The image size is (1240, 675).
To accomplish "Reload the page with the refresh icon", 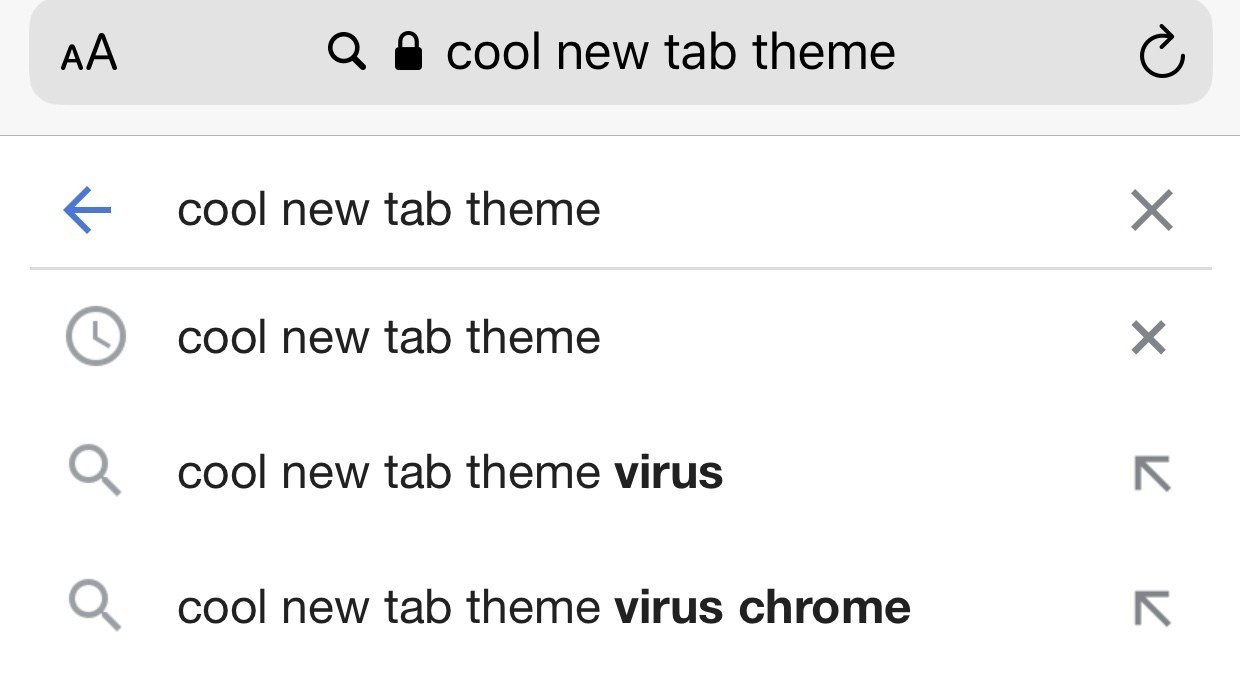I will point(1161,54).
